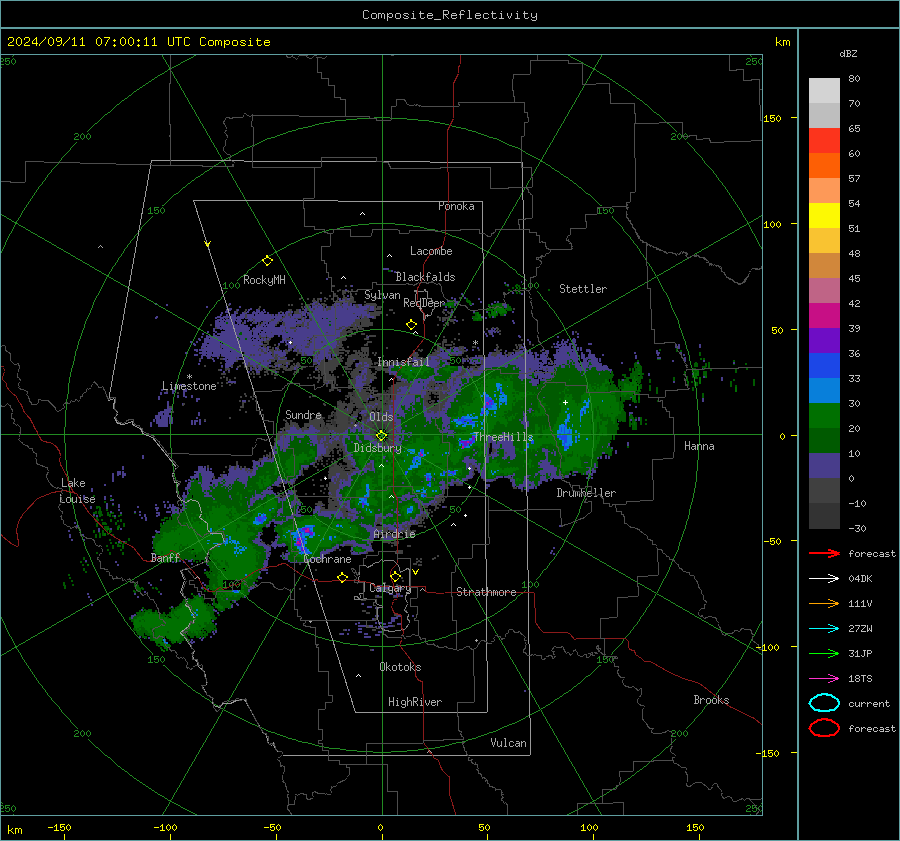Screen dimensions: 900x841
Task: Click the yellow diamond marker below RedDeer
Action: [x=412, y=325]
